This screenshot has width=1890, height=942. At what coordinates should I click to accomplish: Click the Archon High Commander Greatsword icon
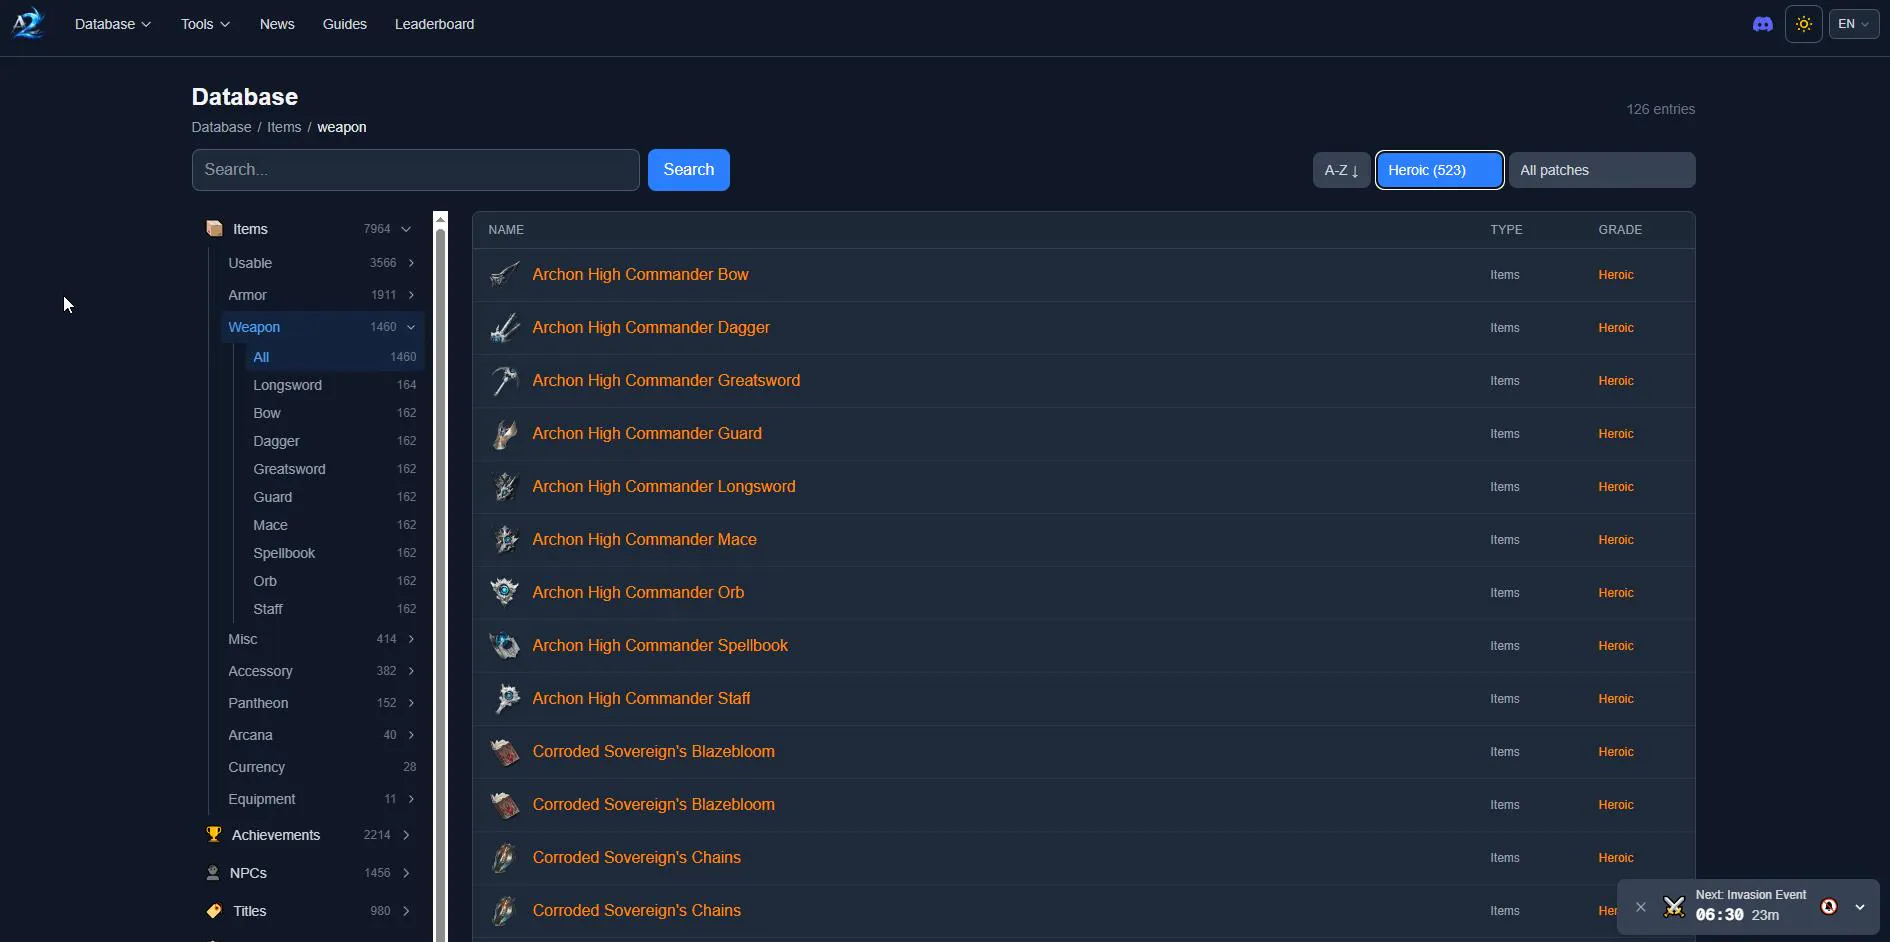pyautogui.click(x=505, y=380)
